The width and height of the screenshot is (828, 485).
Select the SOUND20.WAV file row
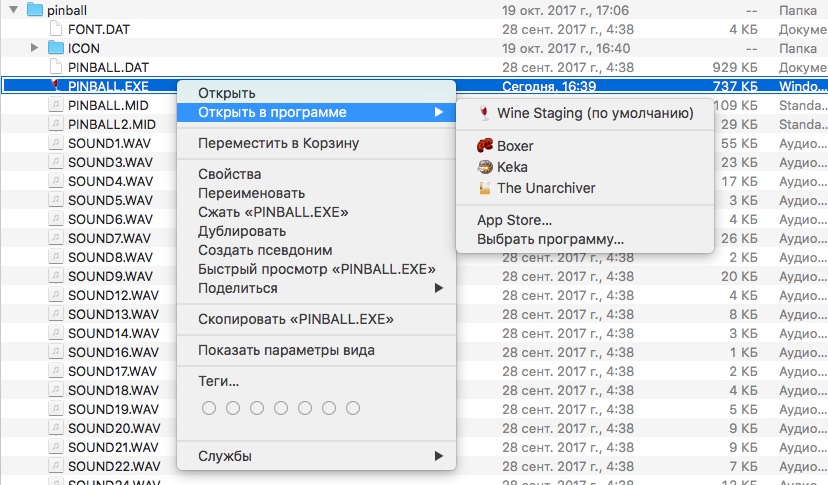point(414,428)
